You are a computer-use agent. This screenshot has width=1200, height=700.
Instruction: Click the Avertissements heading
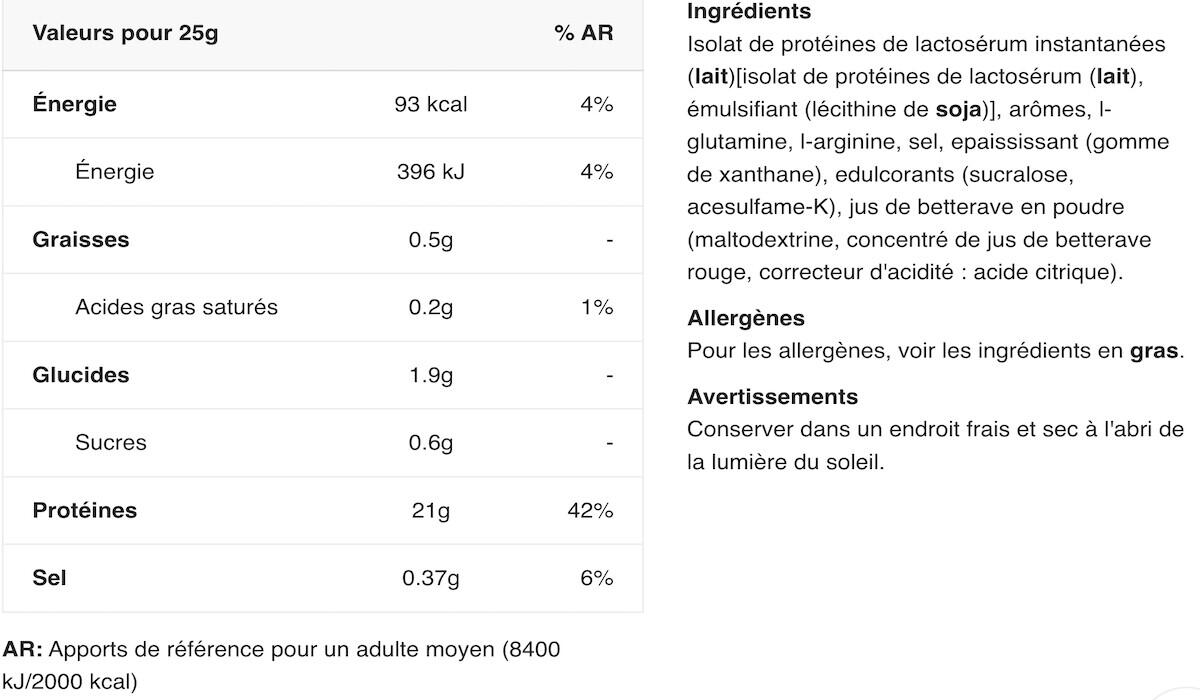tap(773, 396)
